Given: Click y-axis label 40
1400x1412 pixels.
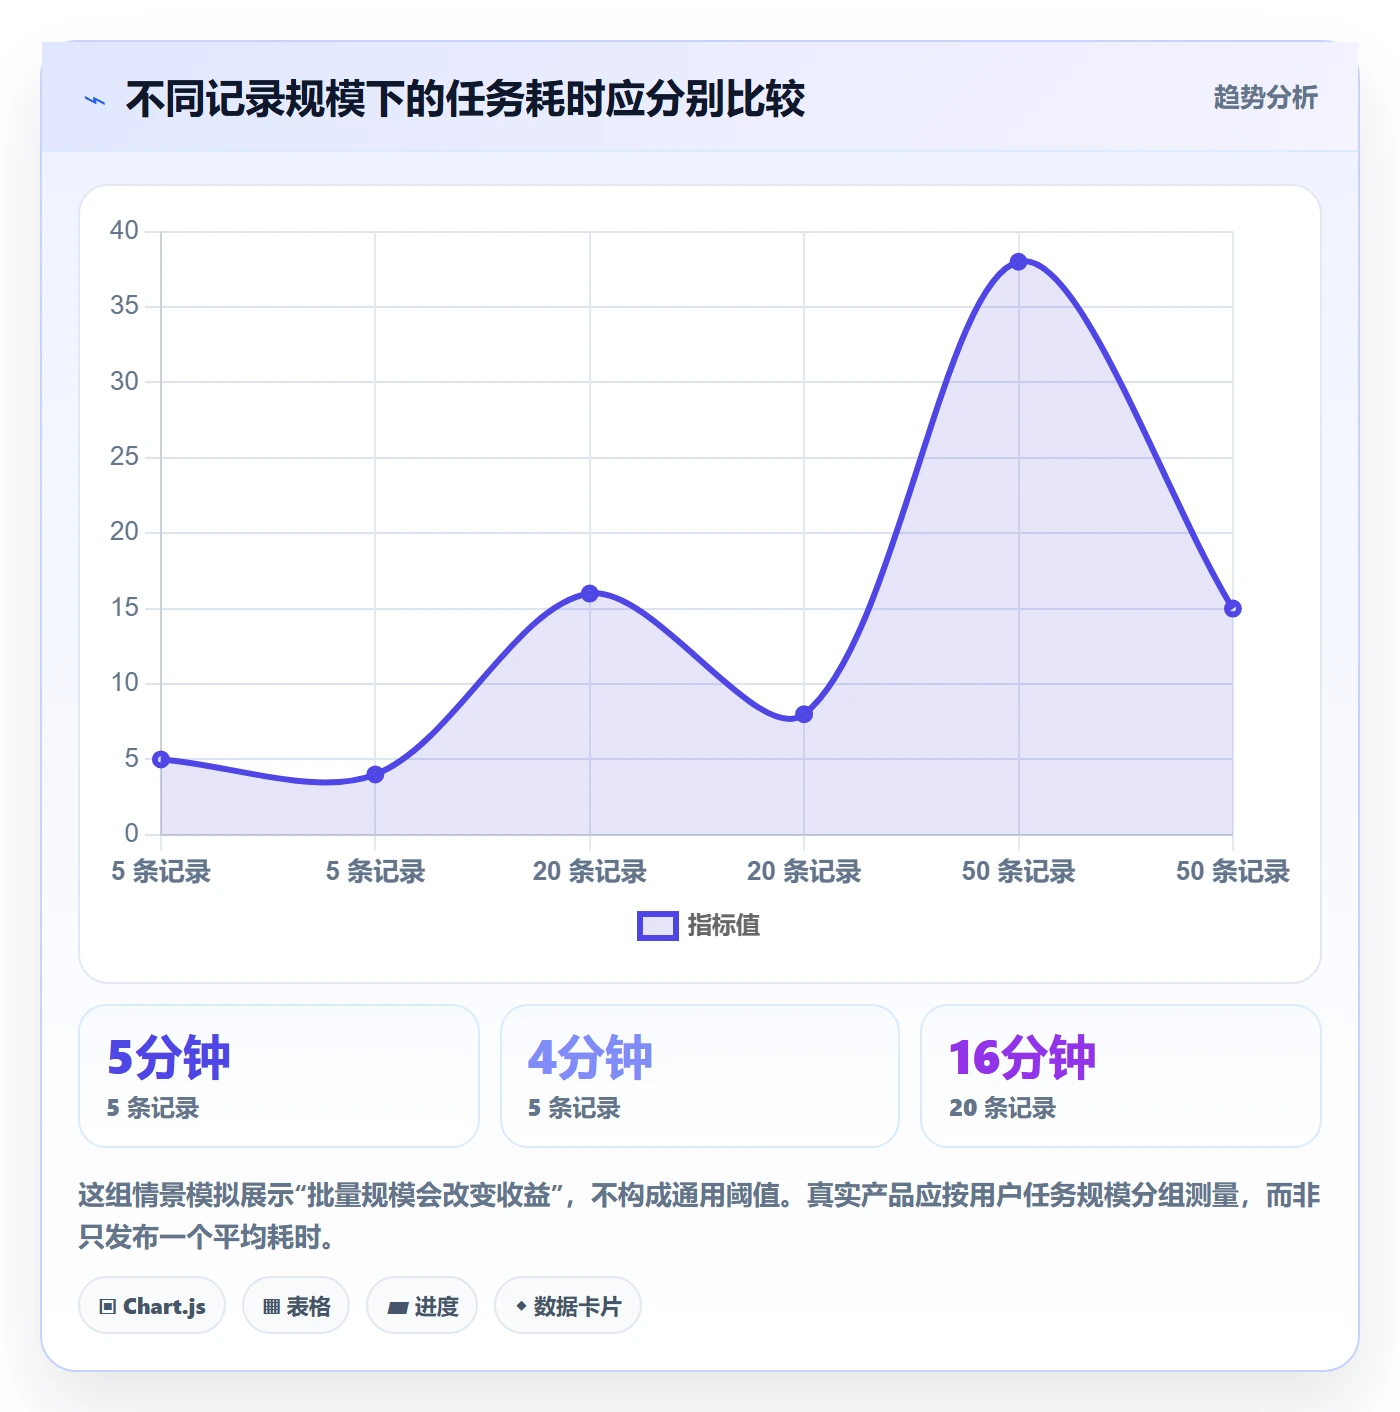Looking at the screenshot, I should pyautogui.click(x=124, y=231).
